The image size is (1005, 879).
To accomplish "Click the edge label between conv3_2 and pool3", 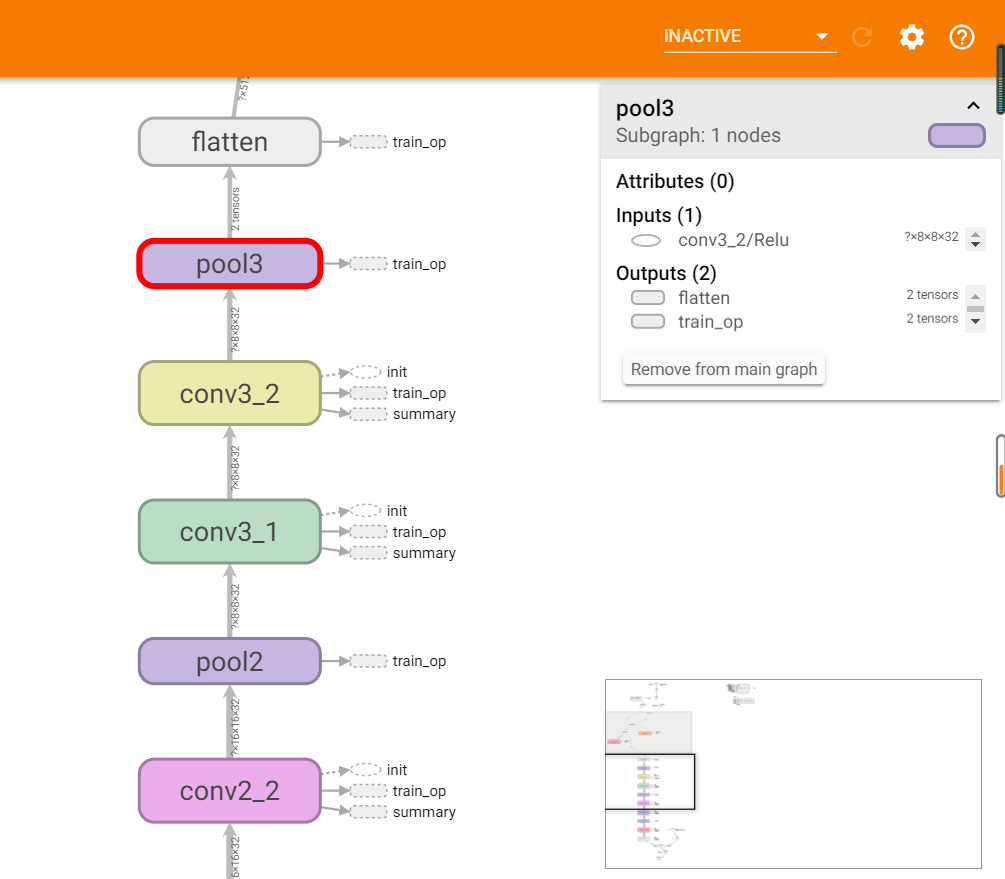I will [235, 330].
